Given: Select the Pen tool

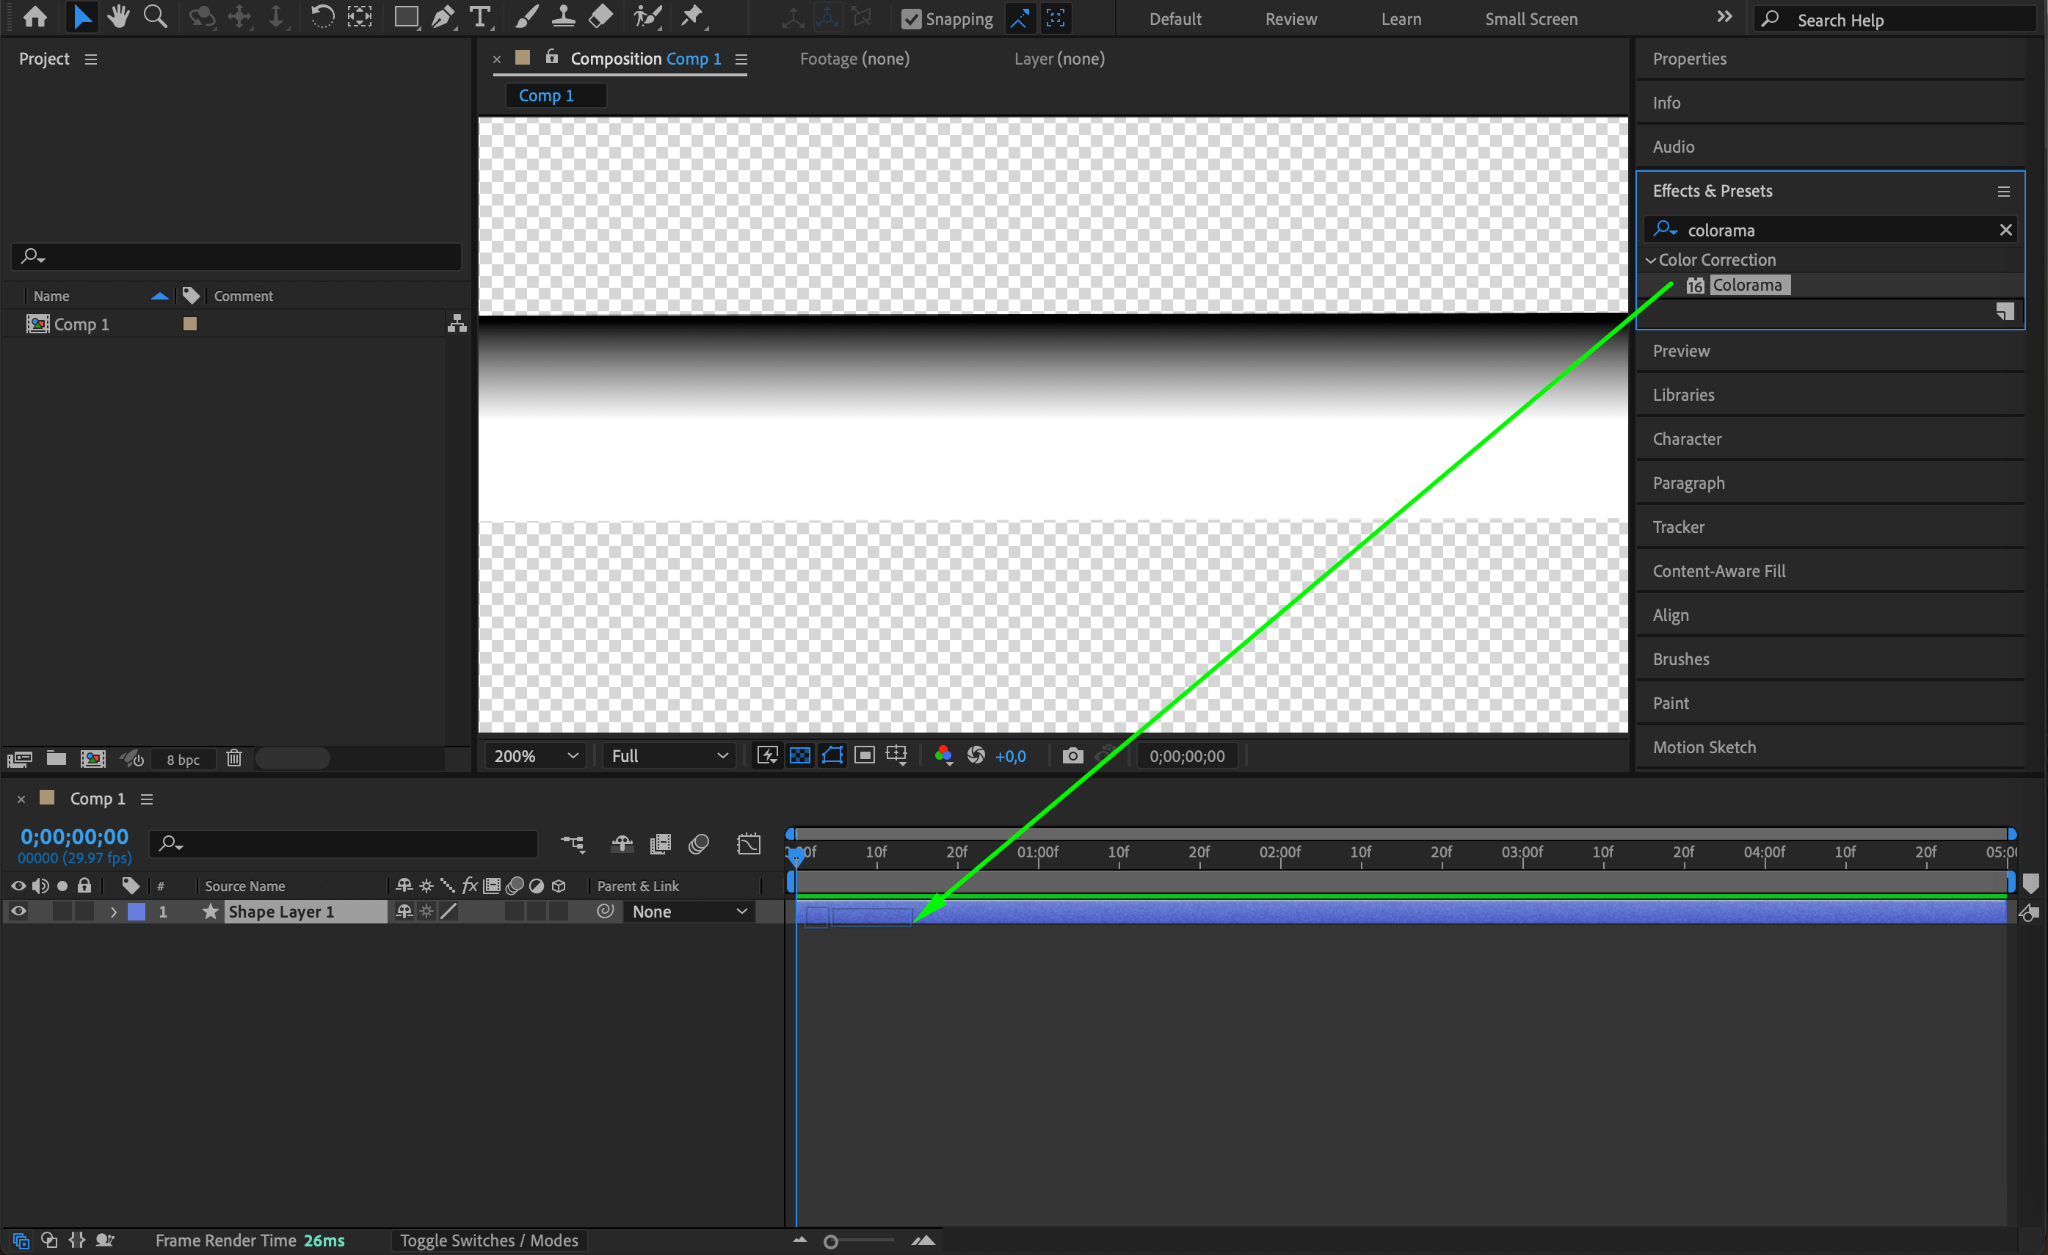Looking at the screenshot, I should (442, 17).
